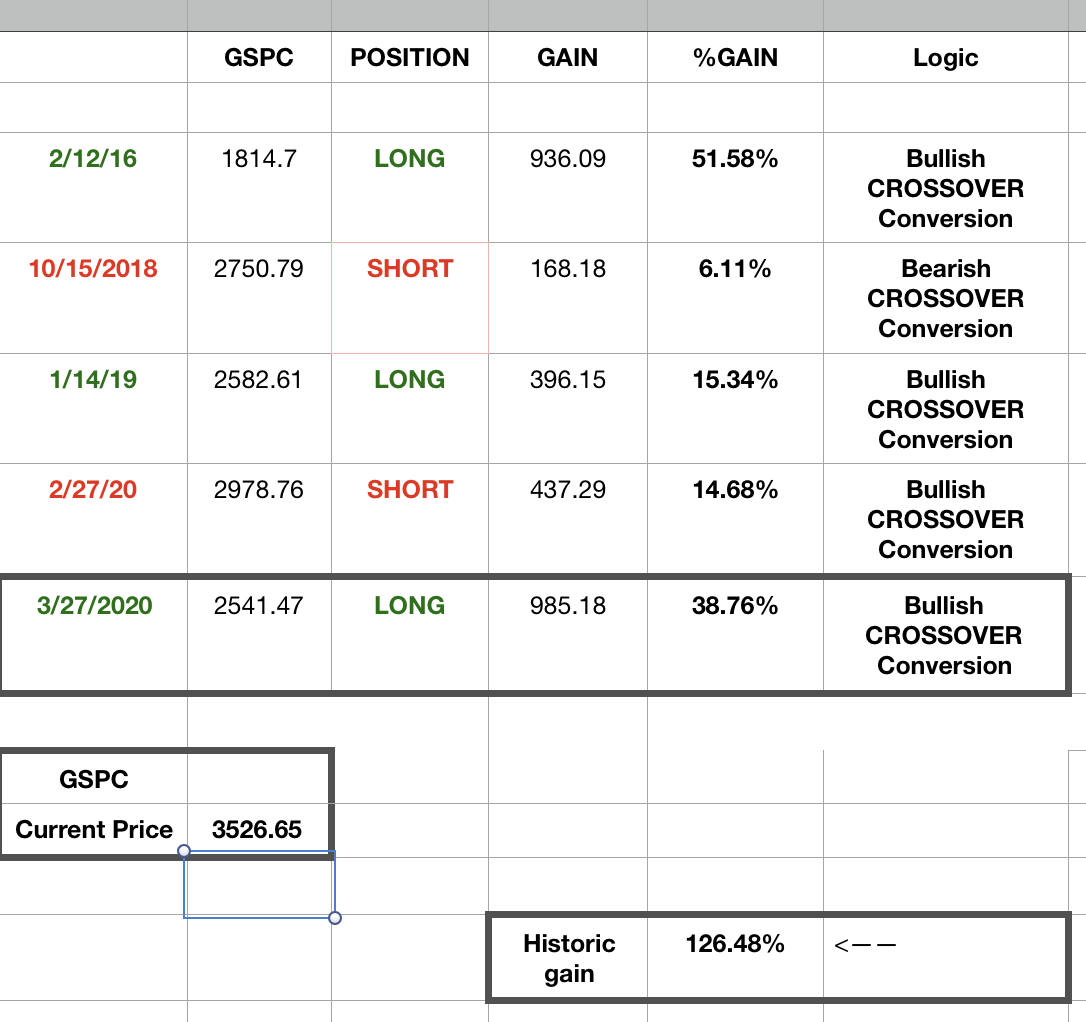Select the POSITION header cell
Screen dimensions: 1086x1022
click(x=409, y=58)
